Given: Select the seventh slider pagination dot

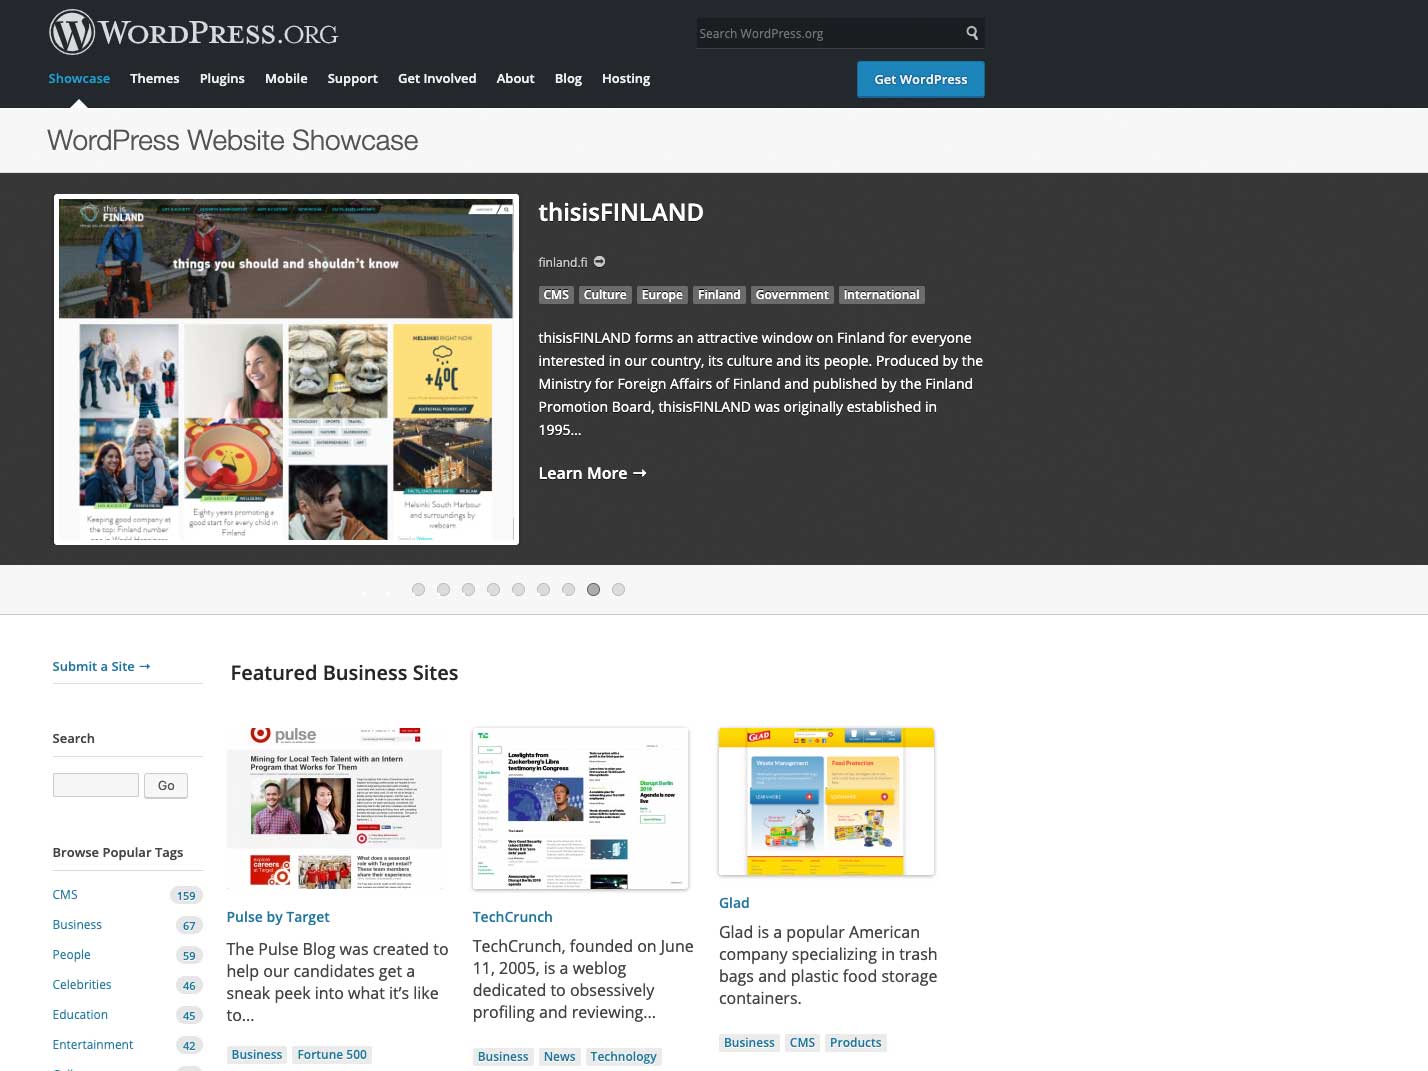Looking at the screenshot, I should (569, 590).
